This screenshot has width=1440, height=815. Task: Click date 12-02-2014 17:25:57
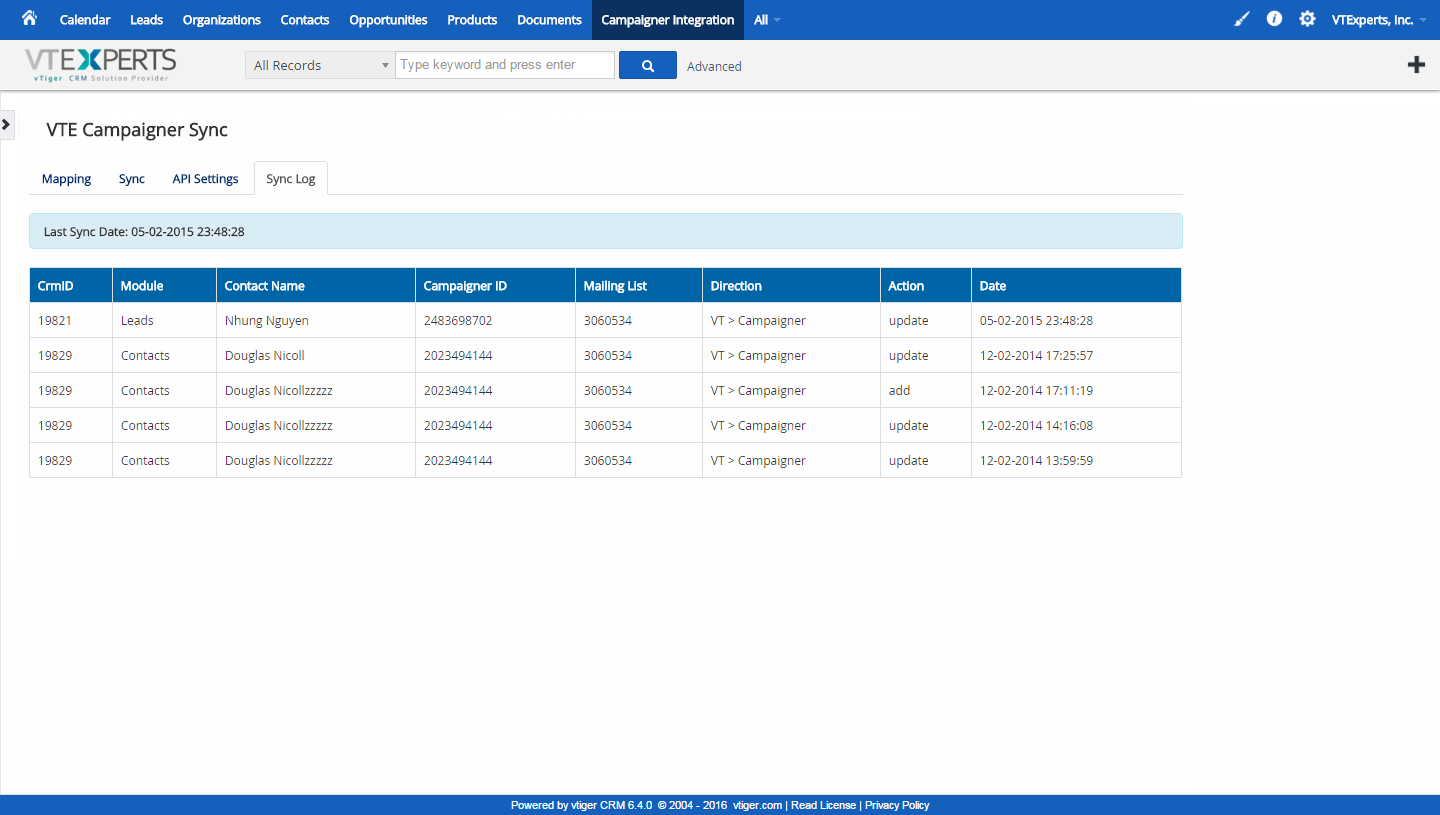pyautogui.click(x=1036, y=356)
